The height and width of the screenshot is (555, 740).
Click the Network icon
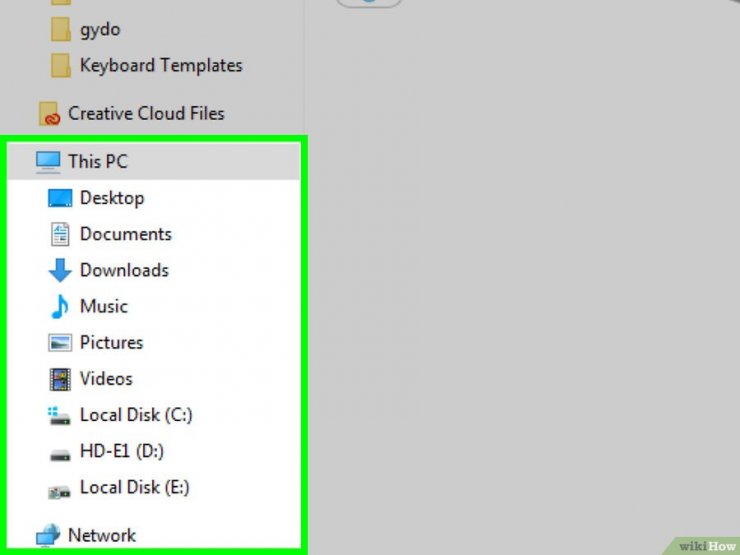pyautogui.click(x=48, y=536)
